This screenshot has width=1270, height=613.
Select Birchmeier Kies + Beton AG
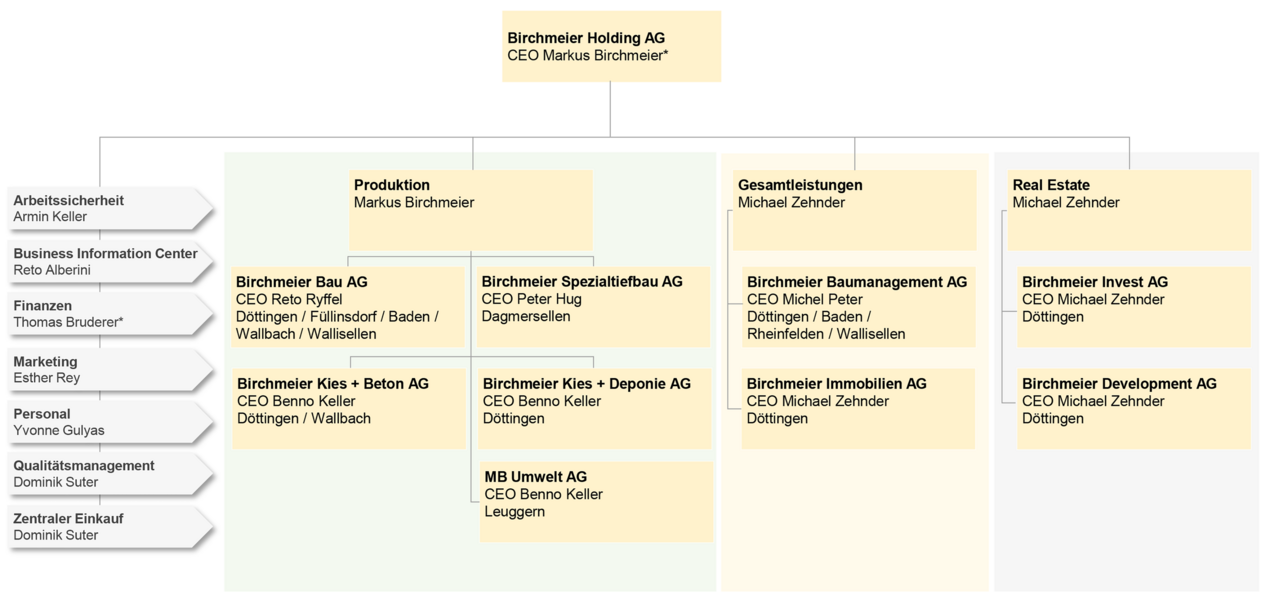[x=348, y=408]
